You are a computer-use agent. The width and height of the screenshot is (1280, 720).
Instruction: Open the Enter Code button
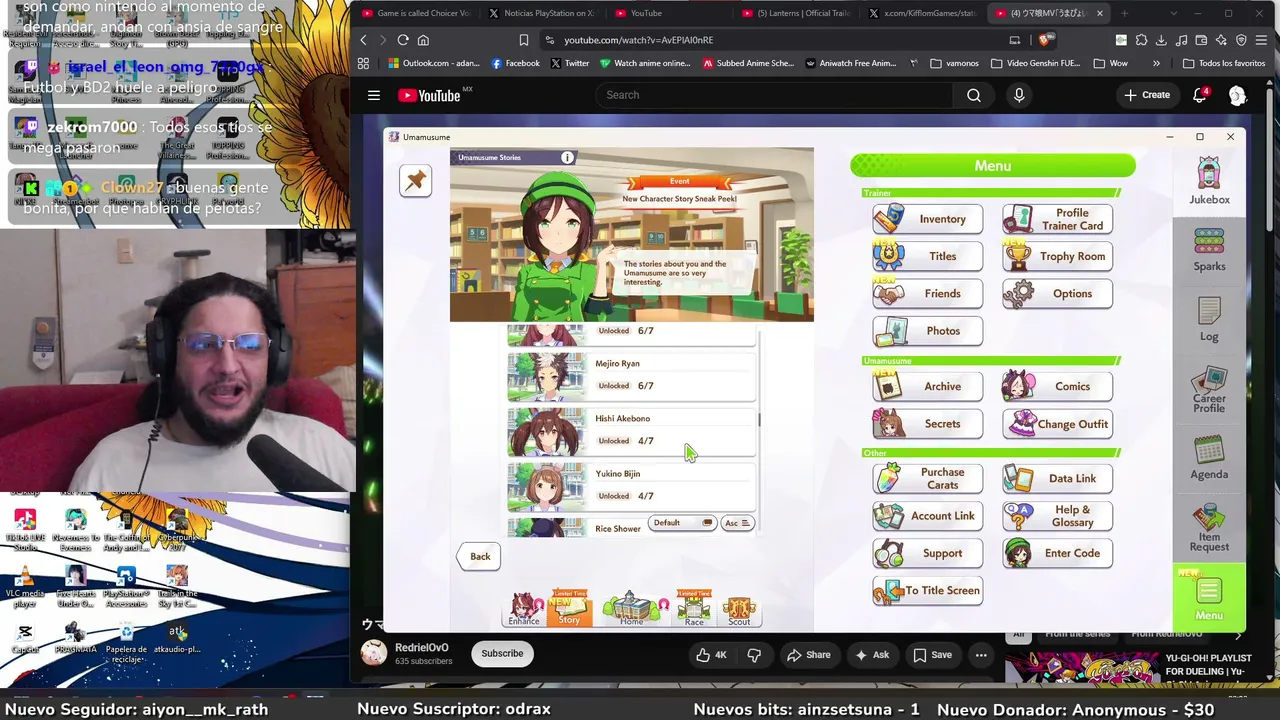(1057, 553)
